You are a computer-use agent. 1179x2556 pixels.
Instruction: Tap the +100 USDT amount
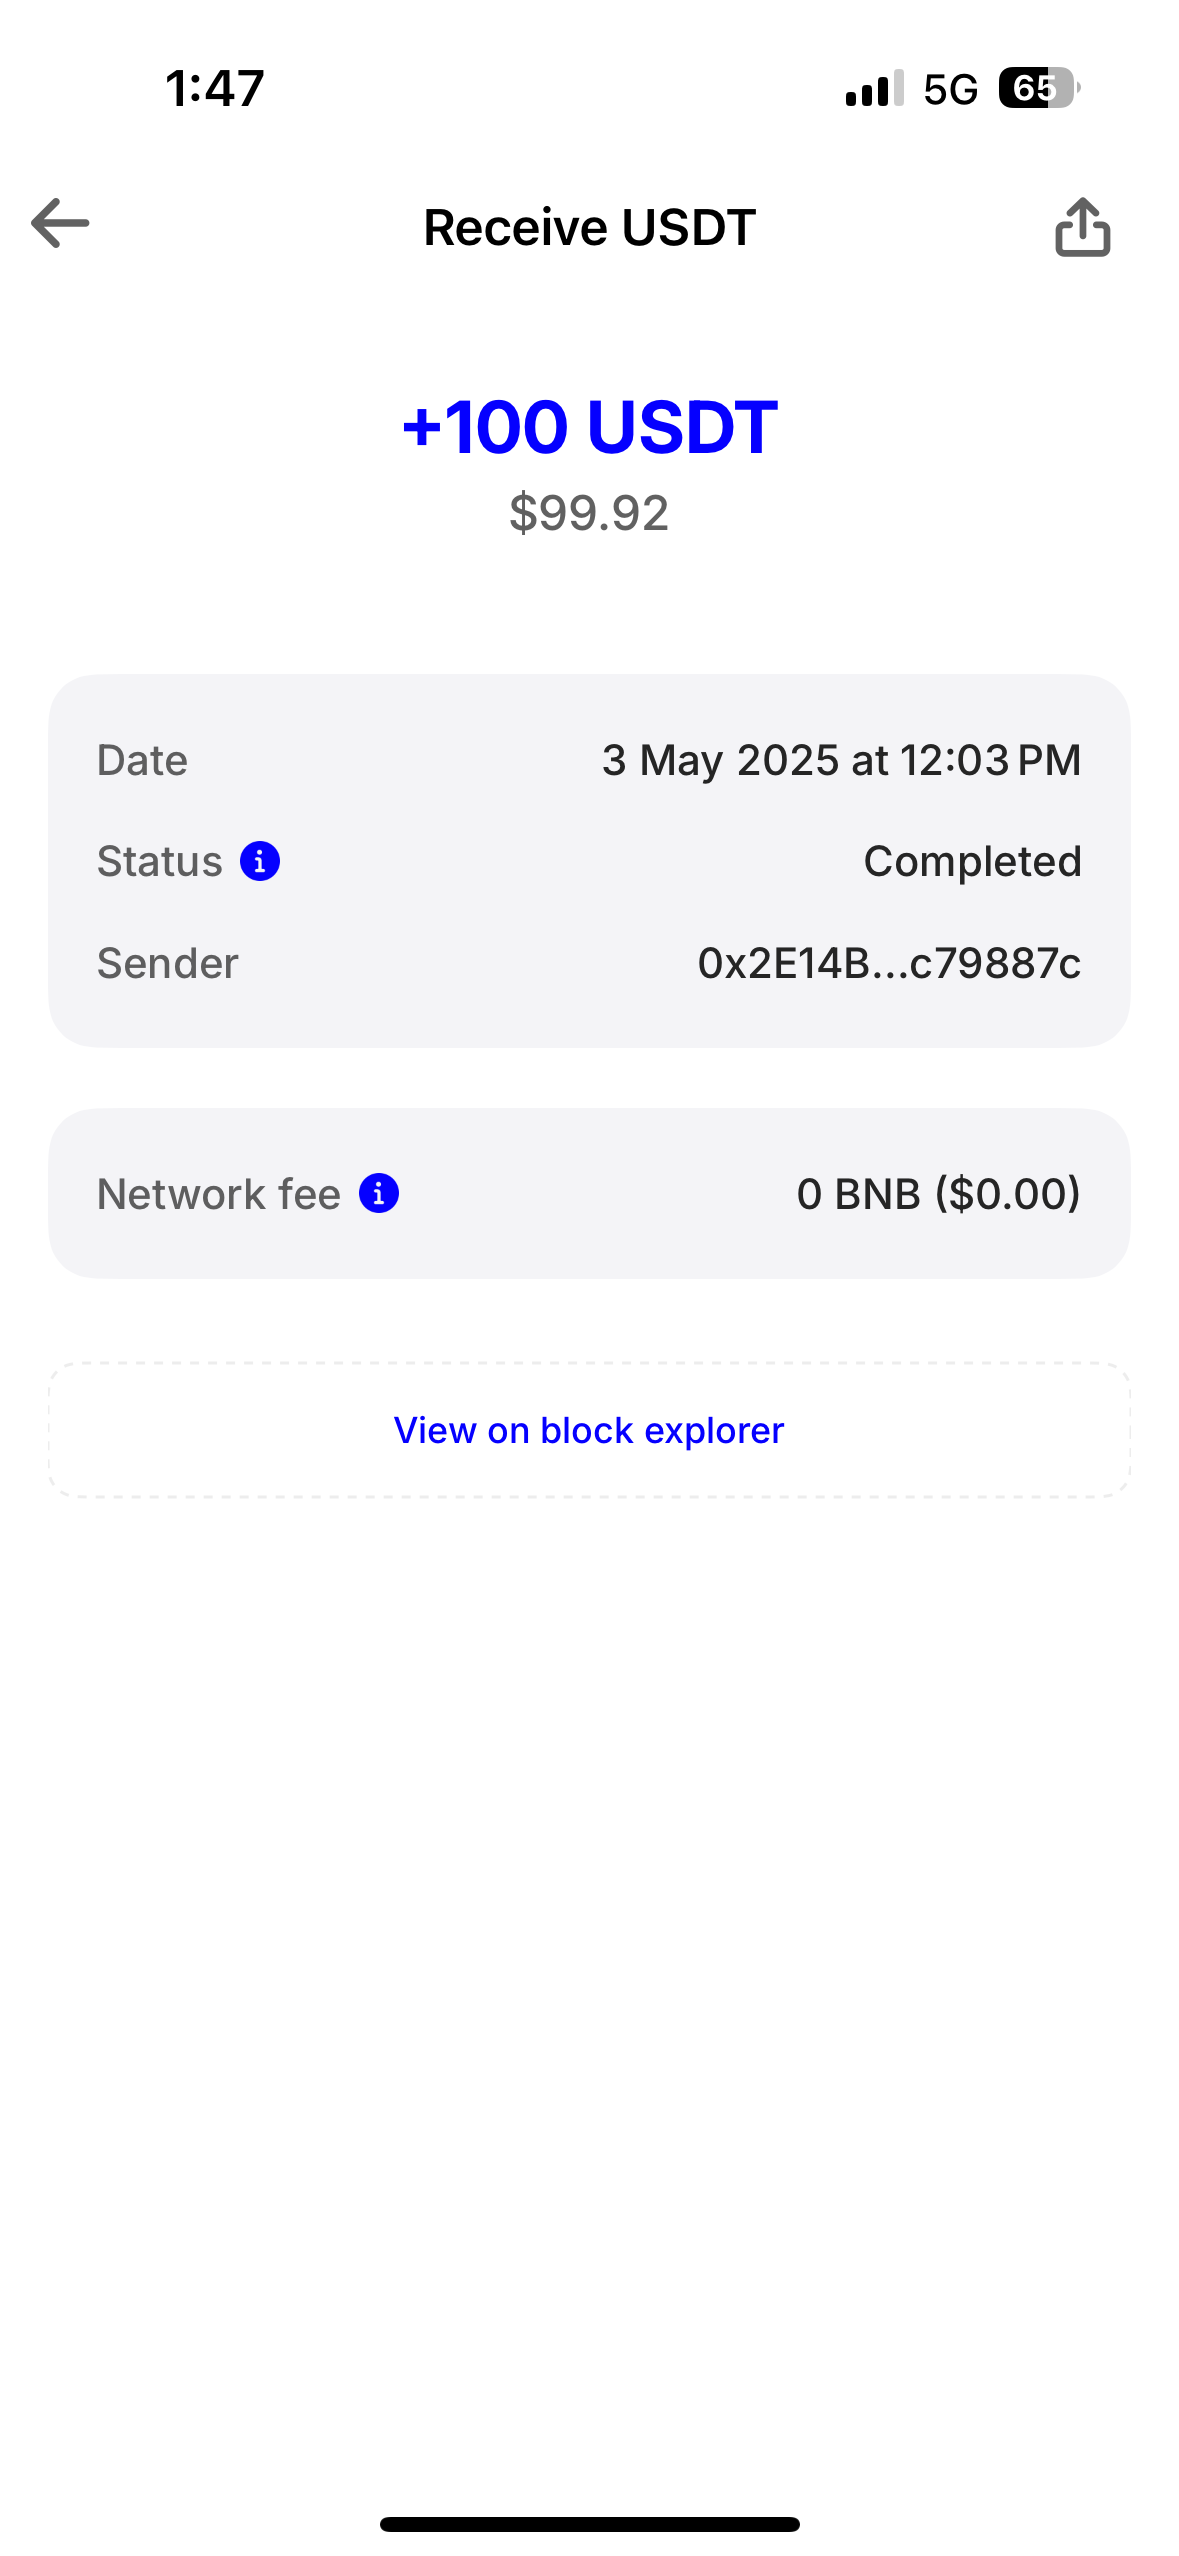click(589, 427)
